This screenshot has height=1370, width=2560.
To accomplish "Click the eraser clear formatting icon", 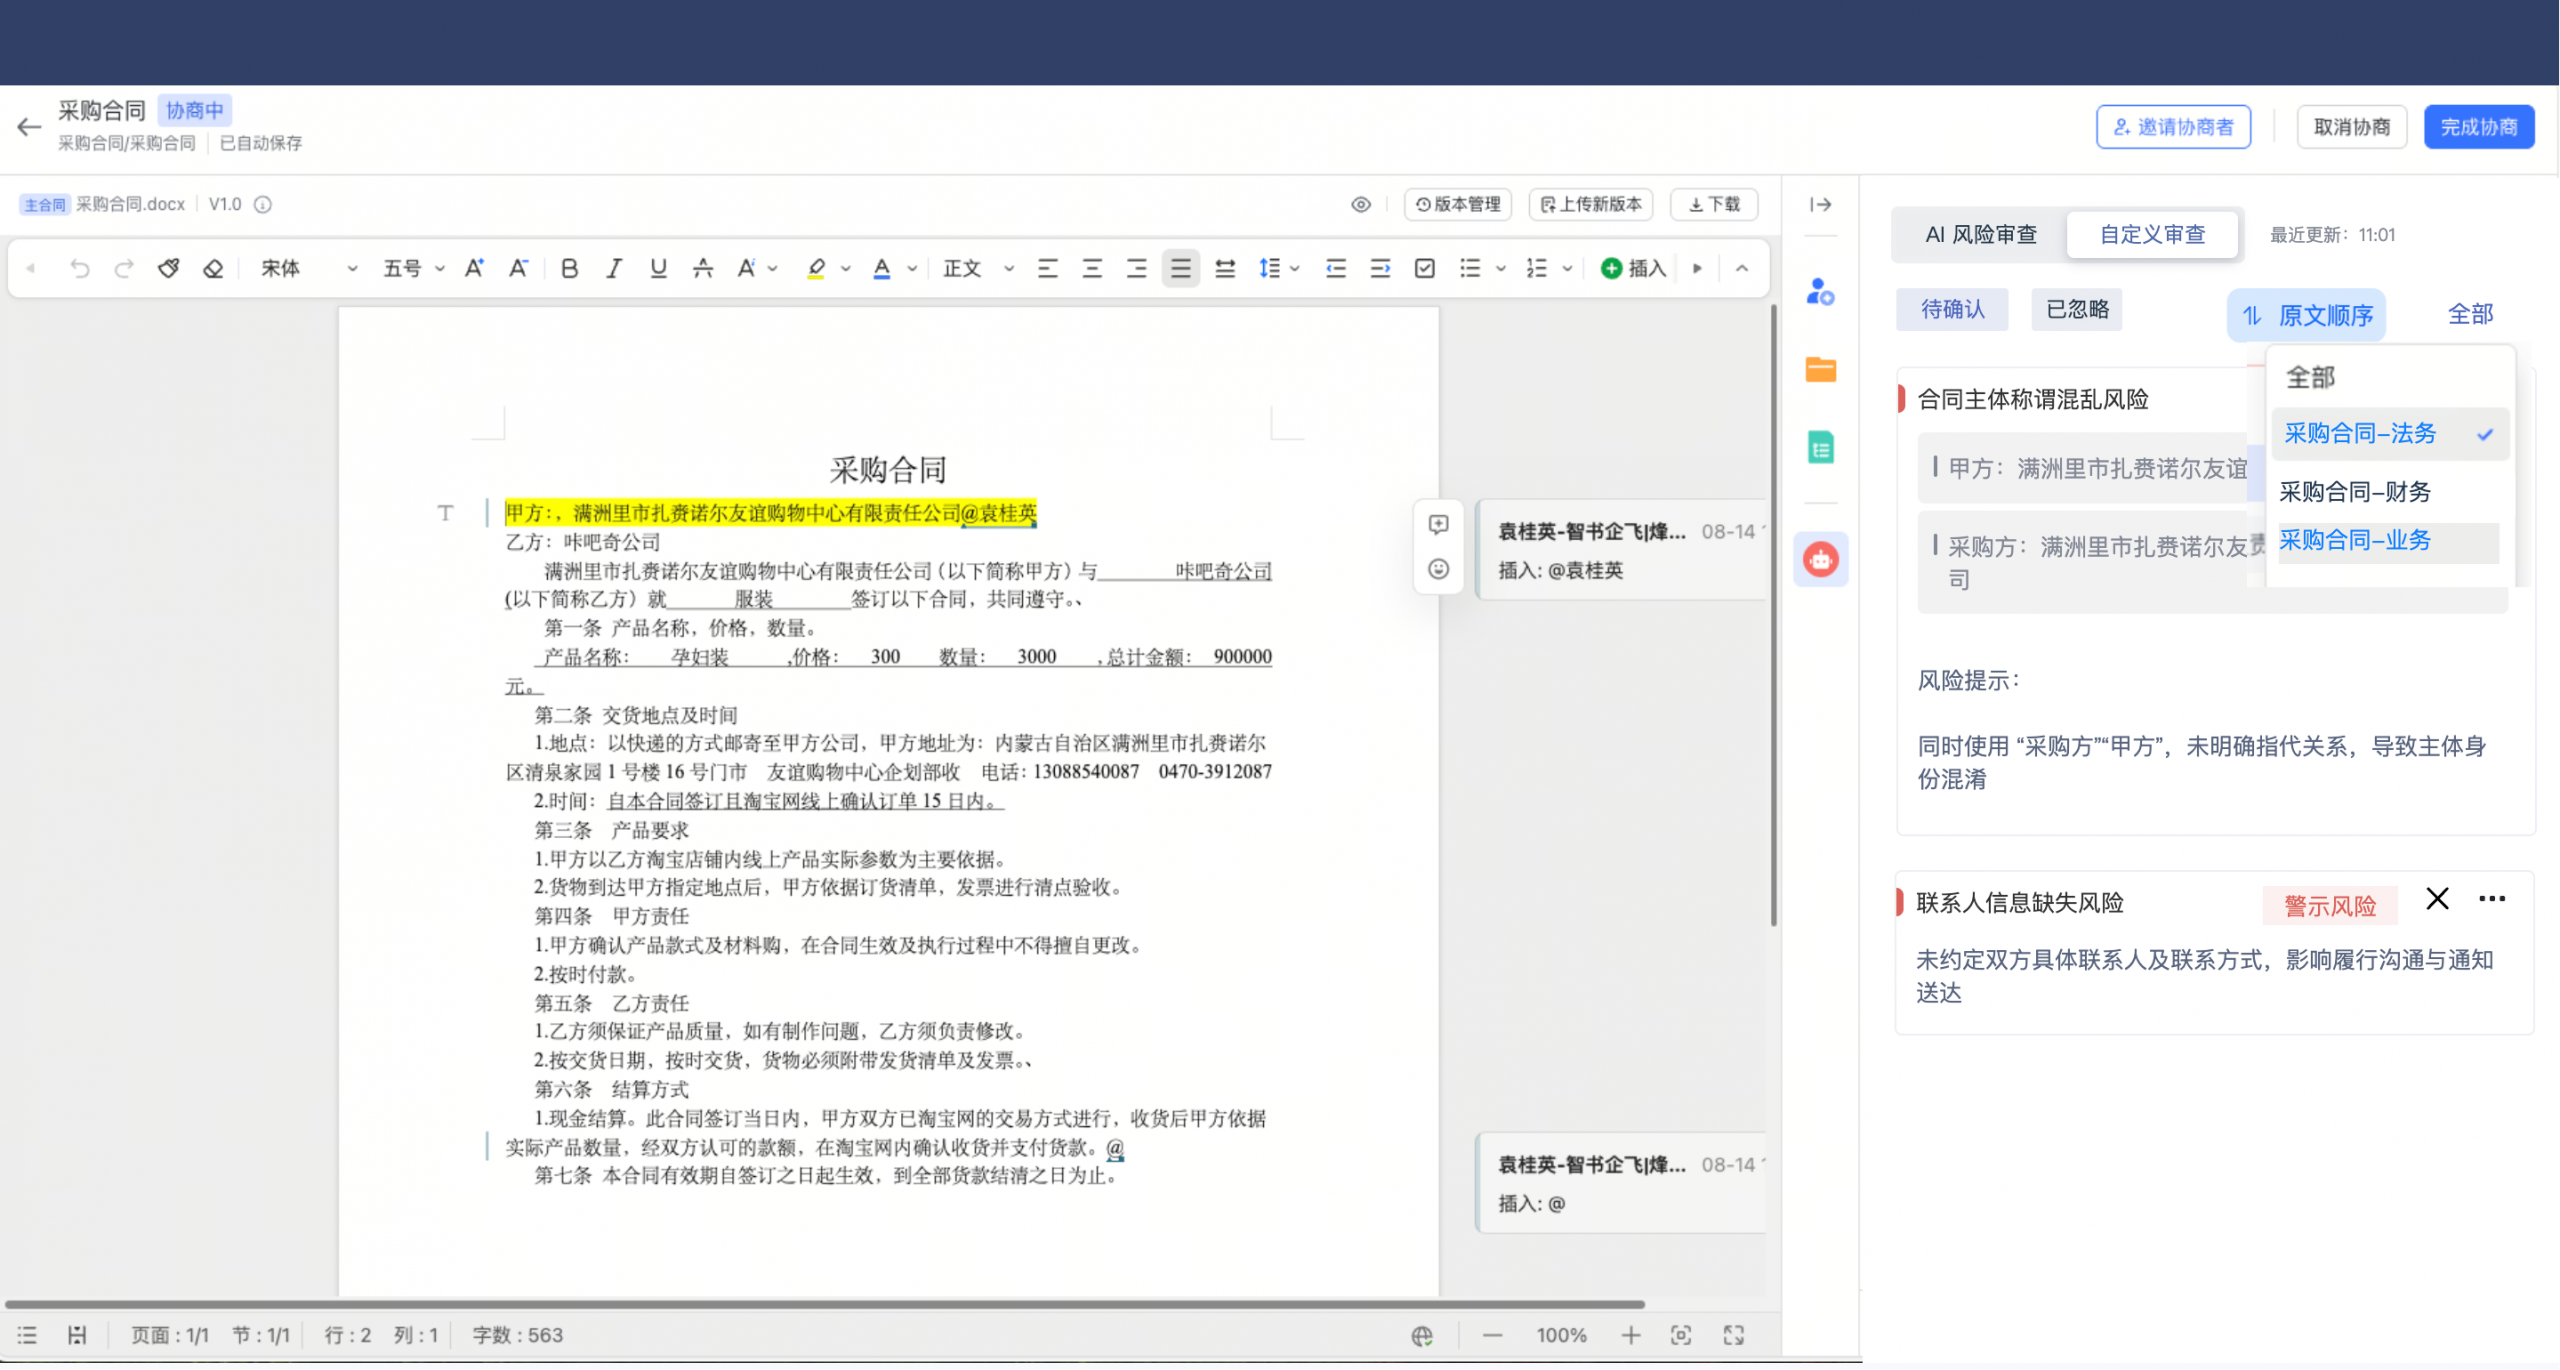I will (213, 268).
